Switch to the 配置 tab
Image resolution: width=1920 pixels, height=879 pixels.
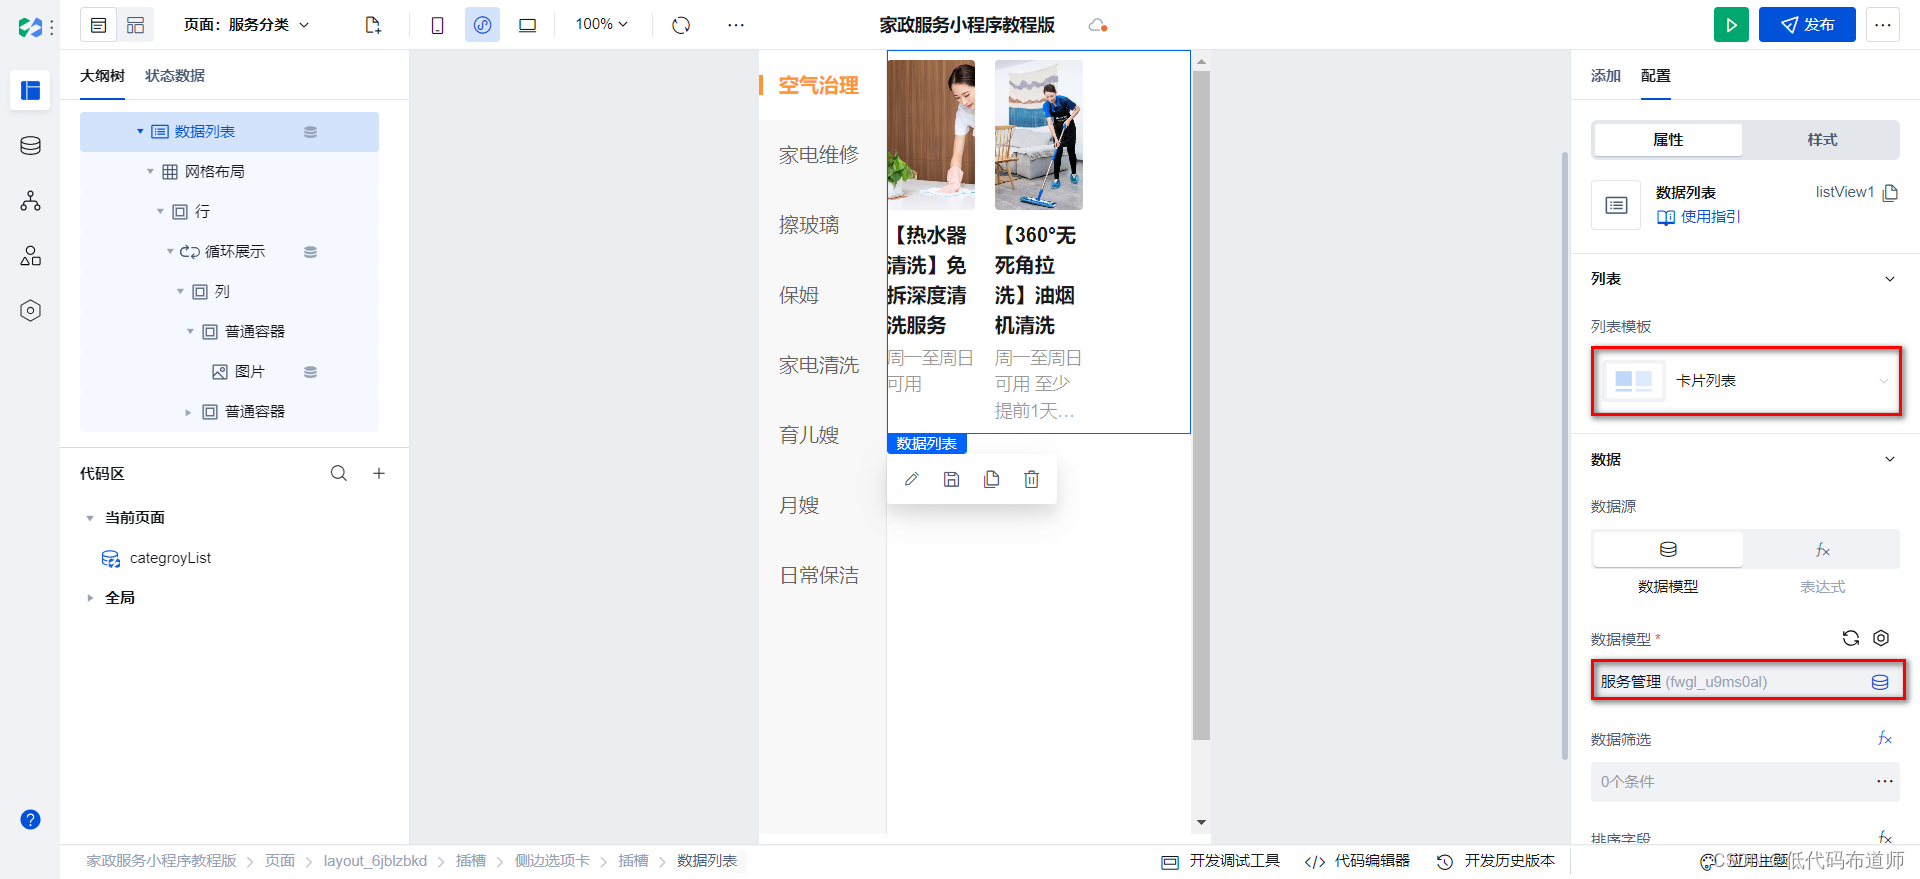click(1656, 76)
